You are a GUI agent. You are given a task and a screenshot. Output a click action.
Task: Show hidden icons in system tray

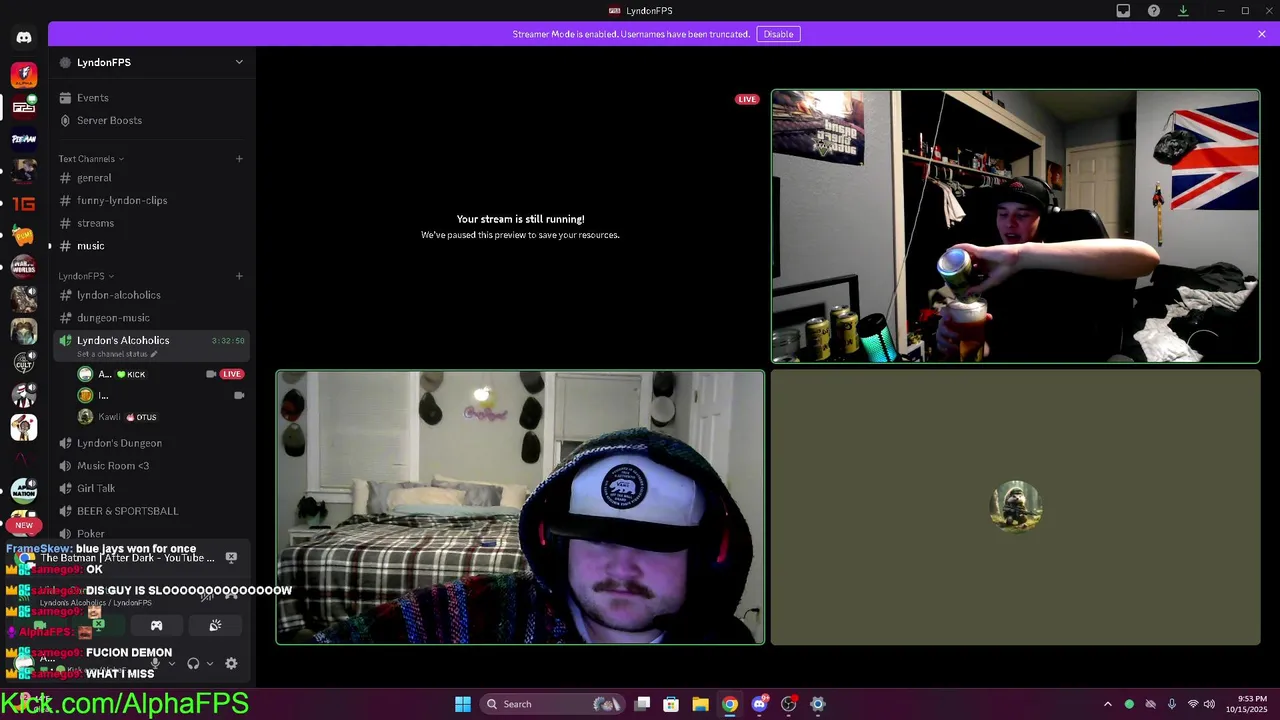coord(1107,704)
